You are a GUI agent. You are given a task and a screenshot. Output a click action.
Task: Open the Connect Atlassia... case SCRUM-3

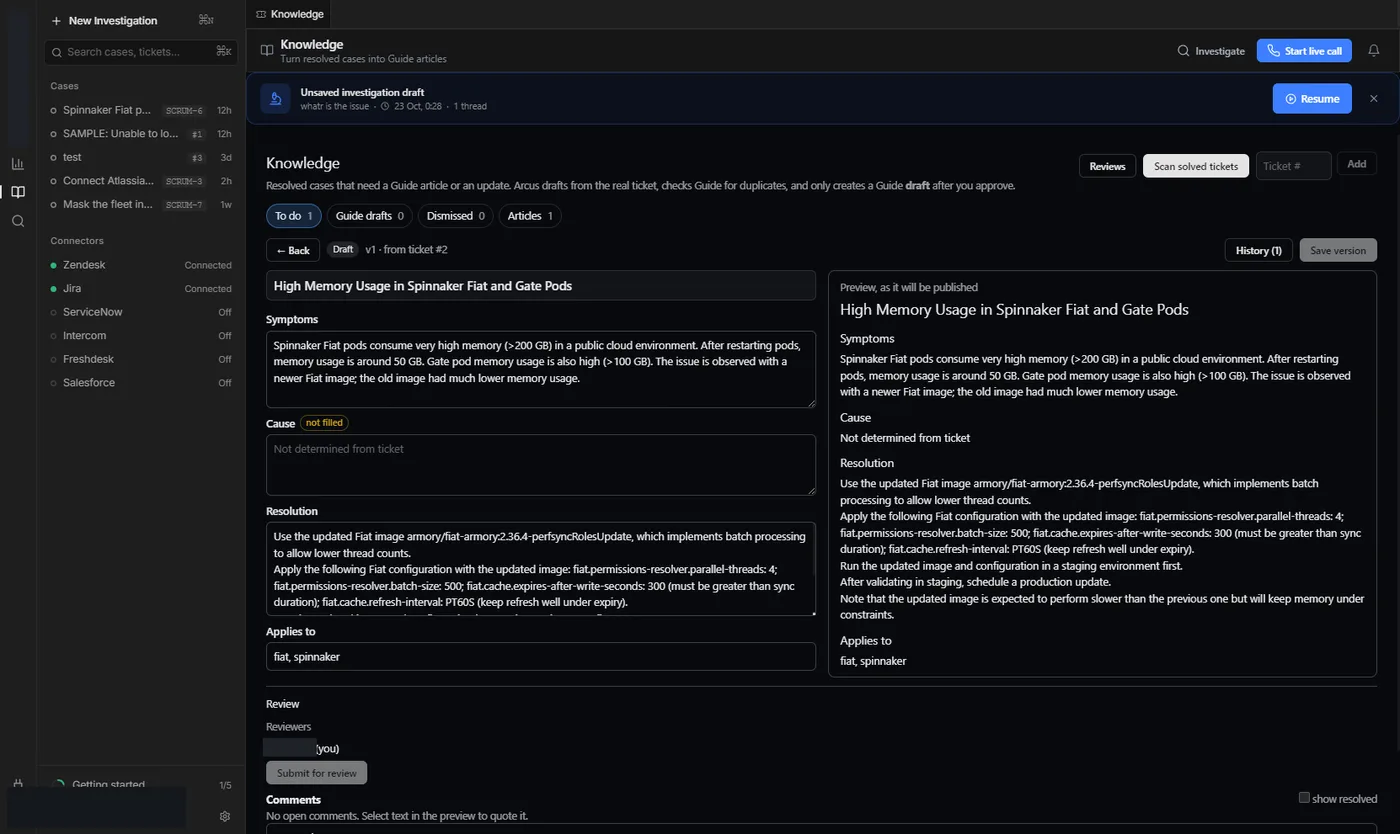click(x=141, y=181)
